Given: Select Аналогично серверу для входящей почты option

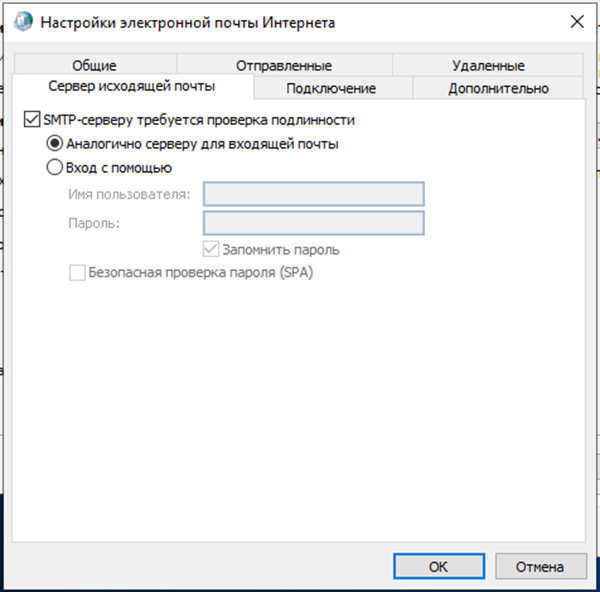Looking at the screenshot, I should click(x=54, y=143).
